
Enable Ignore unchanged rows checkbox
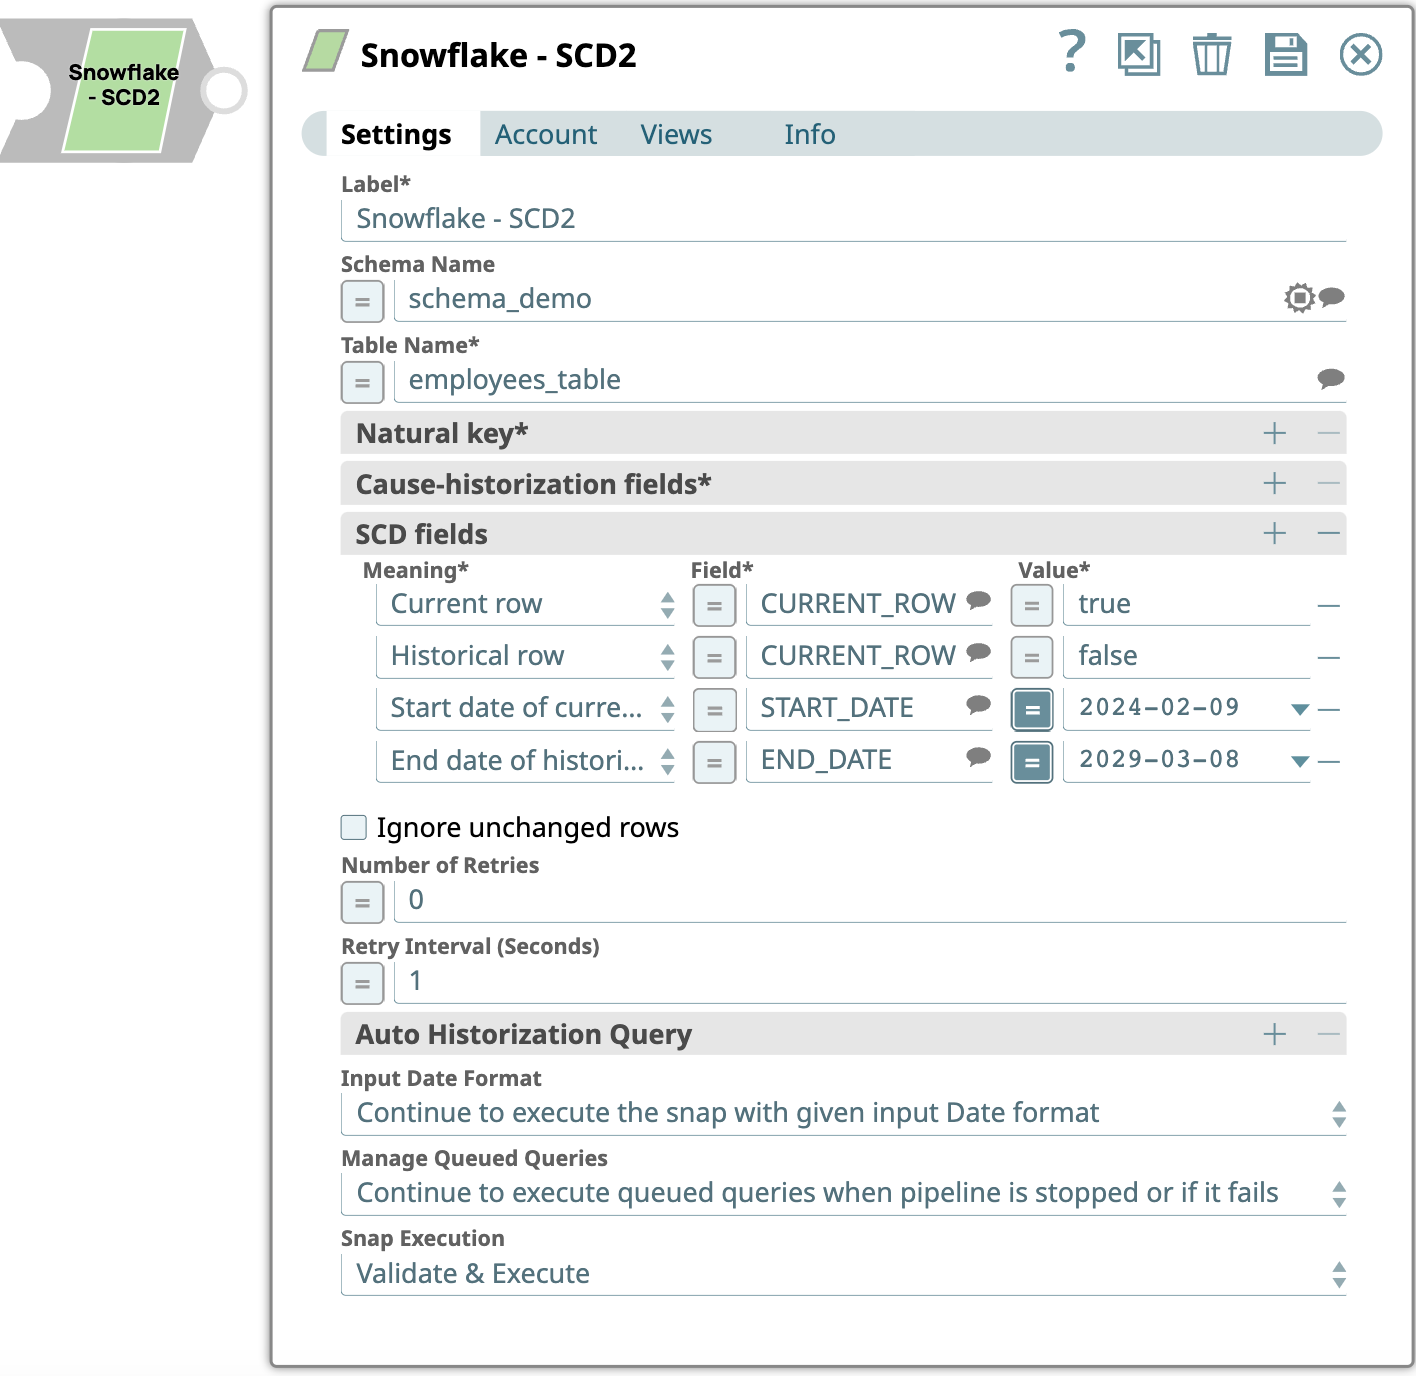[354, 828]
